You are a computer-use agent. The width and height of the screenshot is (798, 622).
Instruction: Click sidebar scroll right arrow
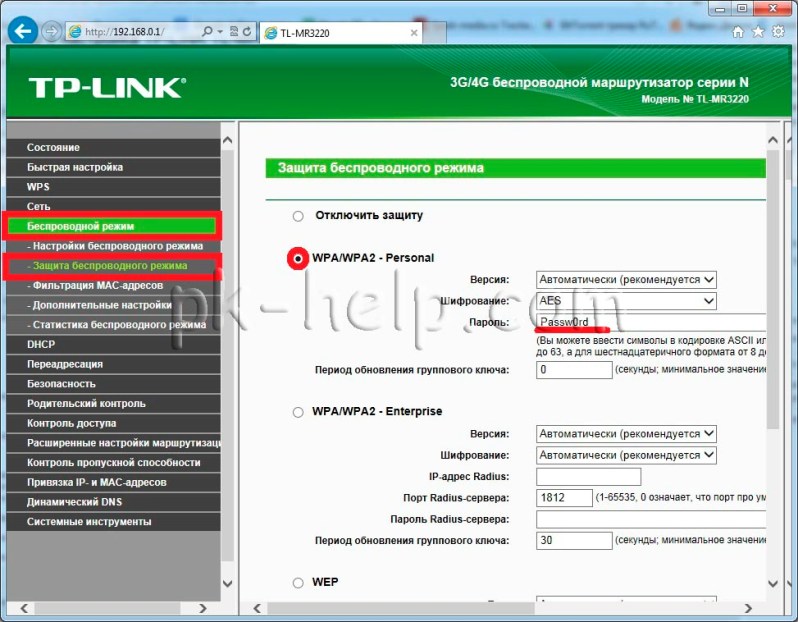tap(203, 608)
